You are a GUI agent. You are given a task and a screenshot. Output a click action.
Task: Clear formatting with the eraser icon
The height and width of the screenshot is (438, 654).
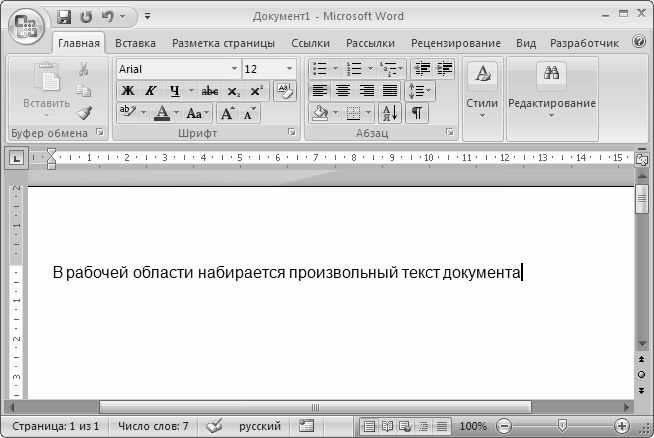(x=284, y=91)
